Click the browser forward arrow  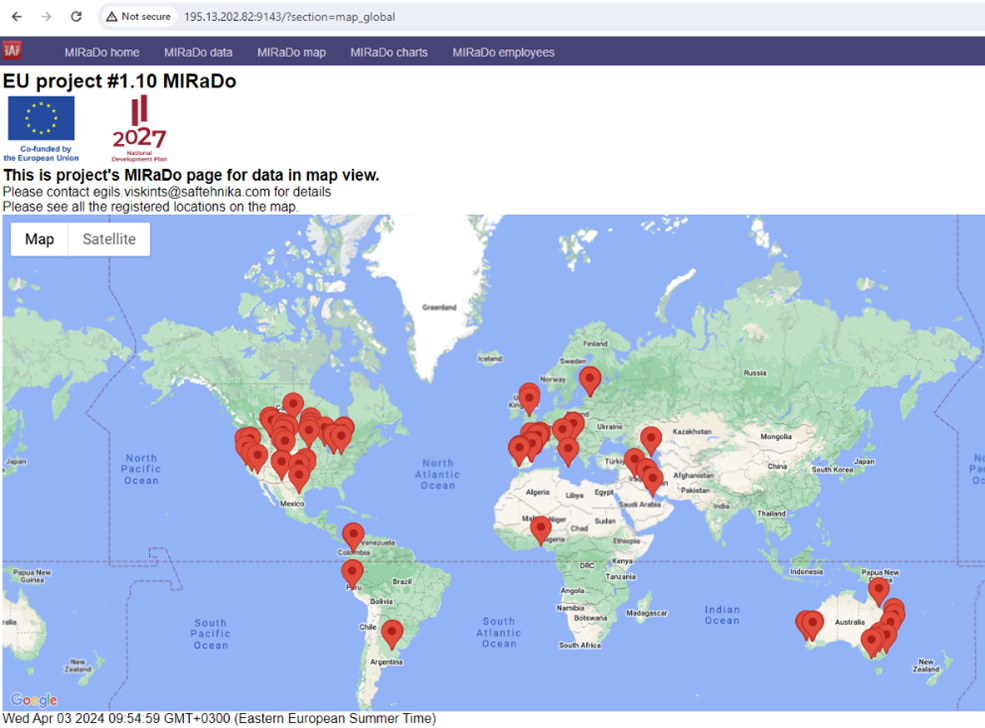(46, 16)
